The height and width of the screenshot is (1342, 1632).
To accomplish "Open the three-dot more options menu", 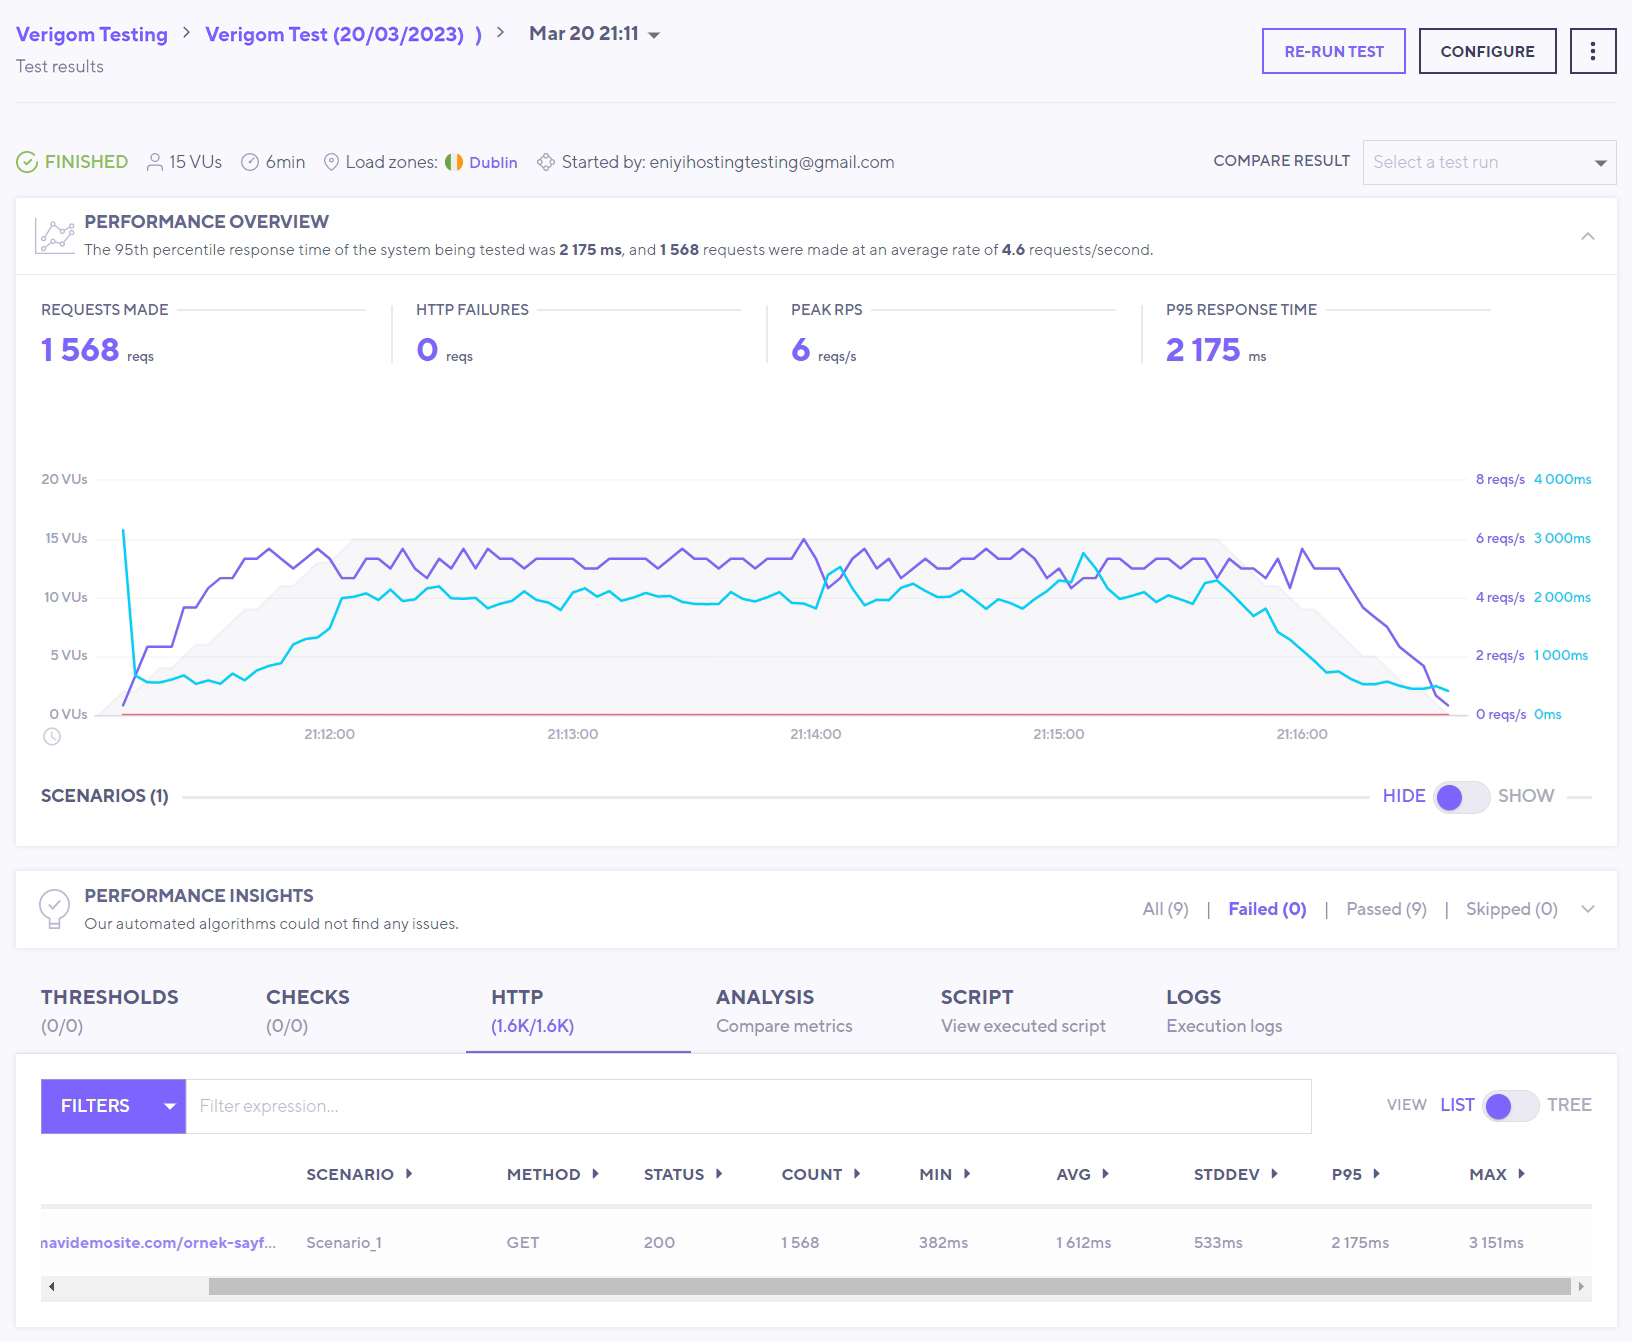I will pos(1593,51).
